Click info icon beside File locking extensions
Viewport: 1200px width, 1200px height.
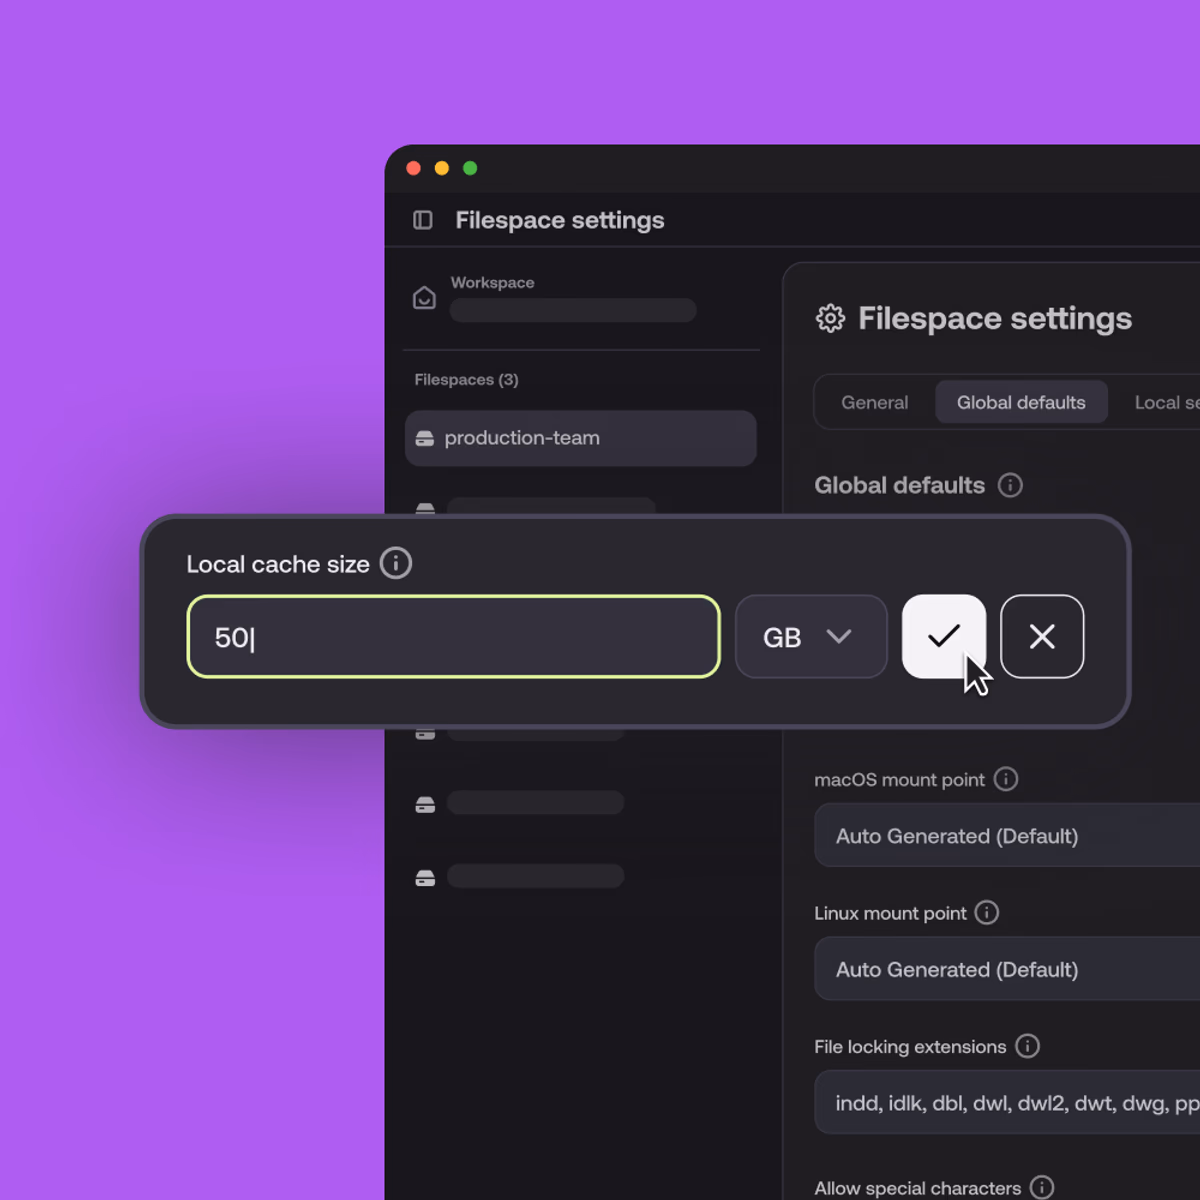tap(1027, 1046)
